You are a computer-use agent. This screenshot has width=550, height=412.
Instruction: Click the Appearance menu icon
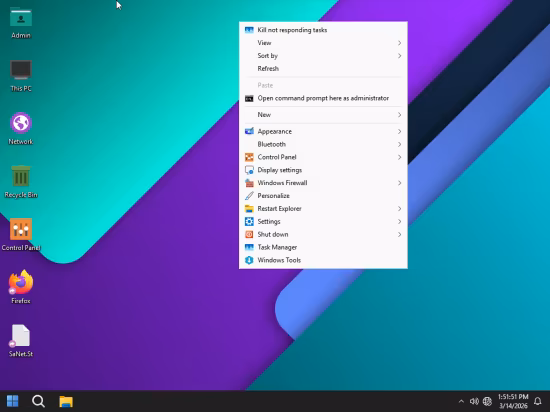point(249,131)
